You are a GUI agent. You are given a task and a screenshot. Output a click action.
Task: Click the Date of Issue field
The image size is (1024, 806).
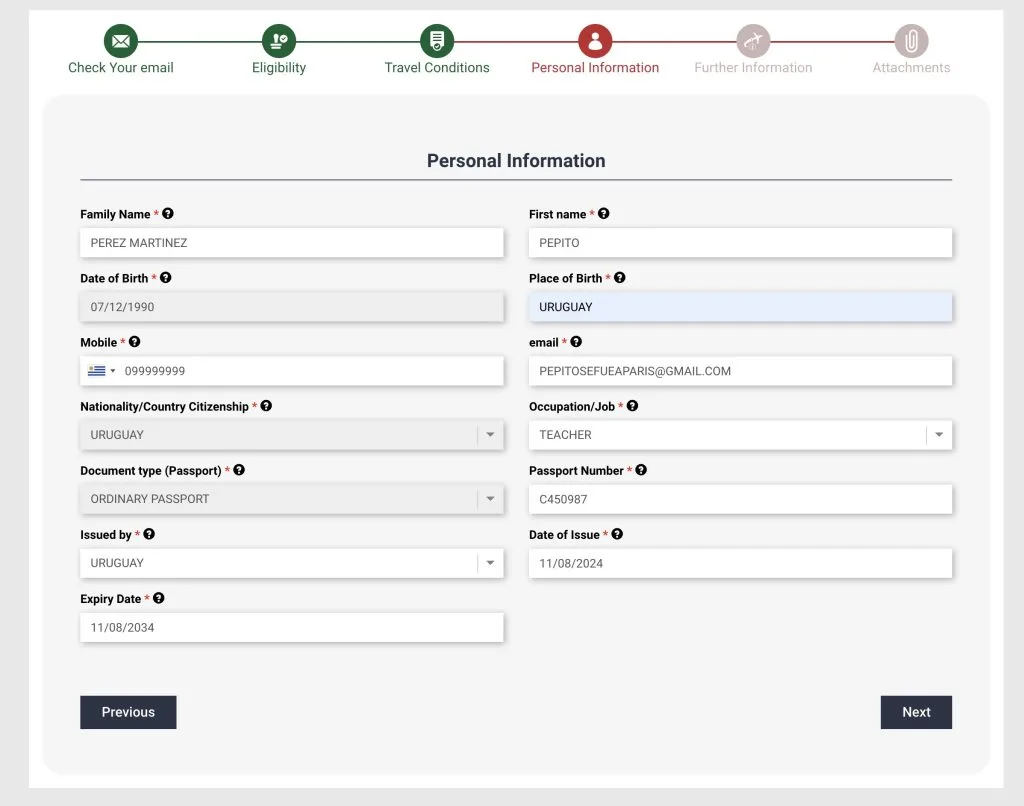[x=740, y=563]
